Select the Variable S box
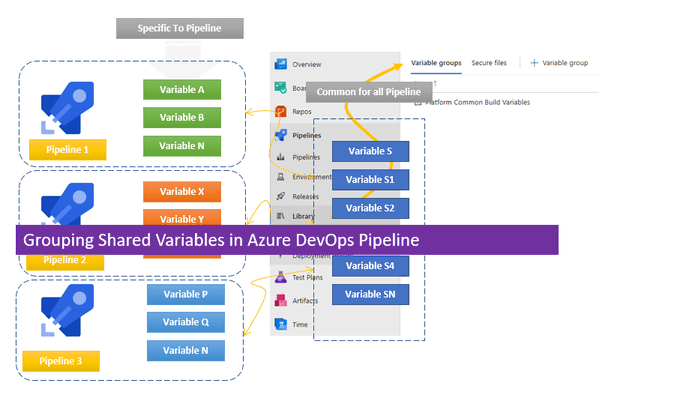680x407 pixels. [x=370, y=151]
